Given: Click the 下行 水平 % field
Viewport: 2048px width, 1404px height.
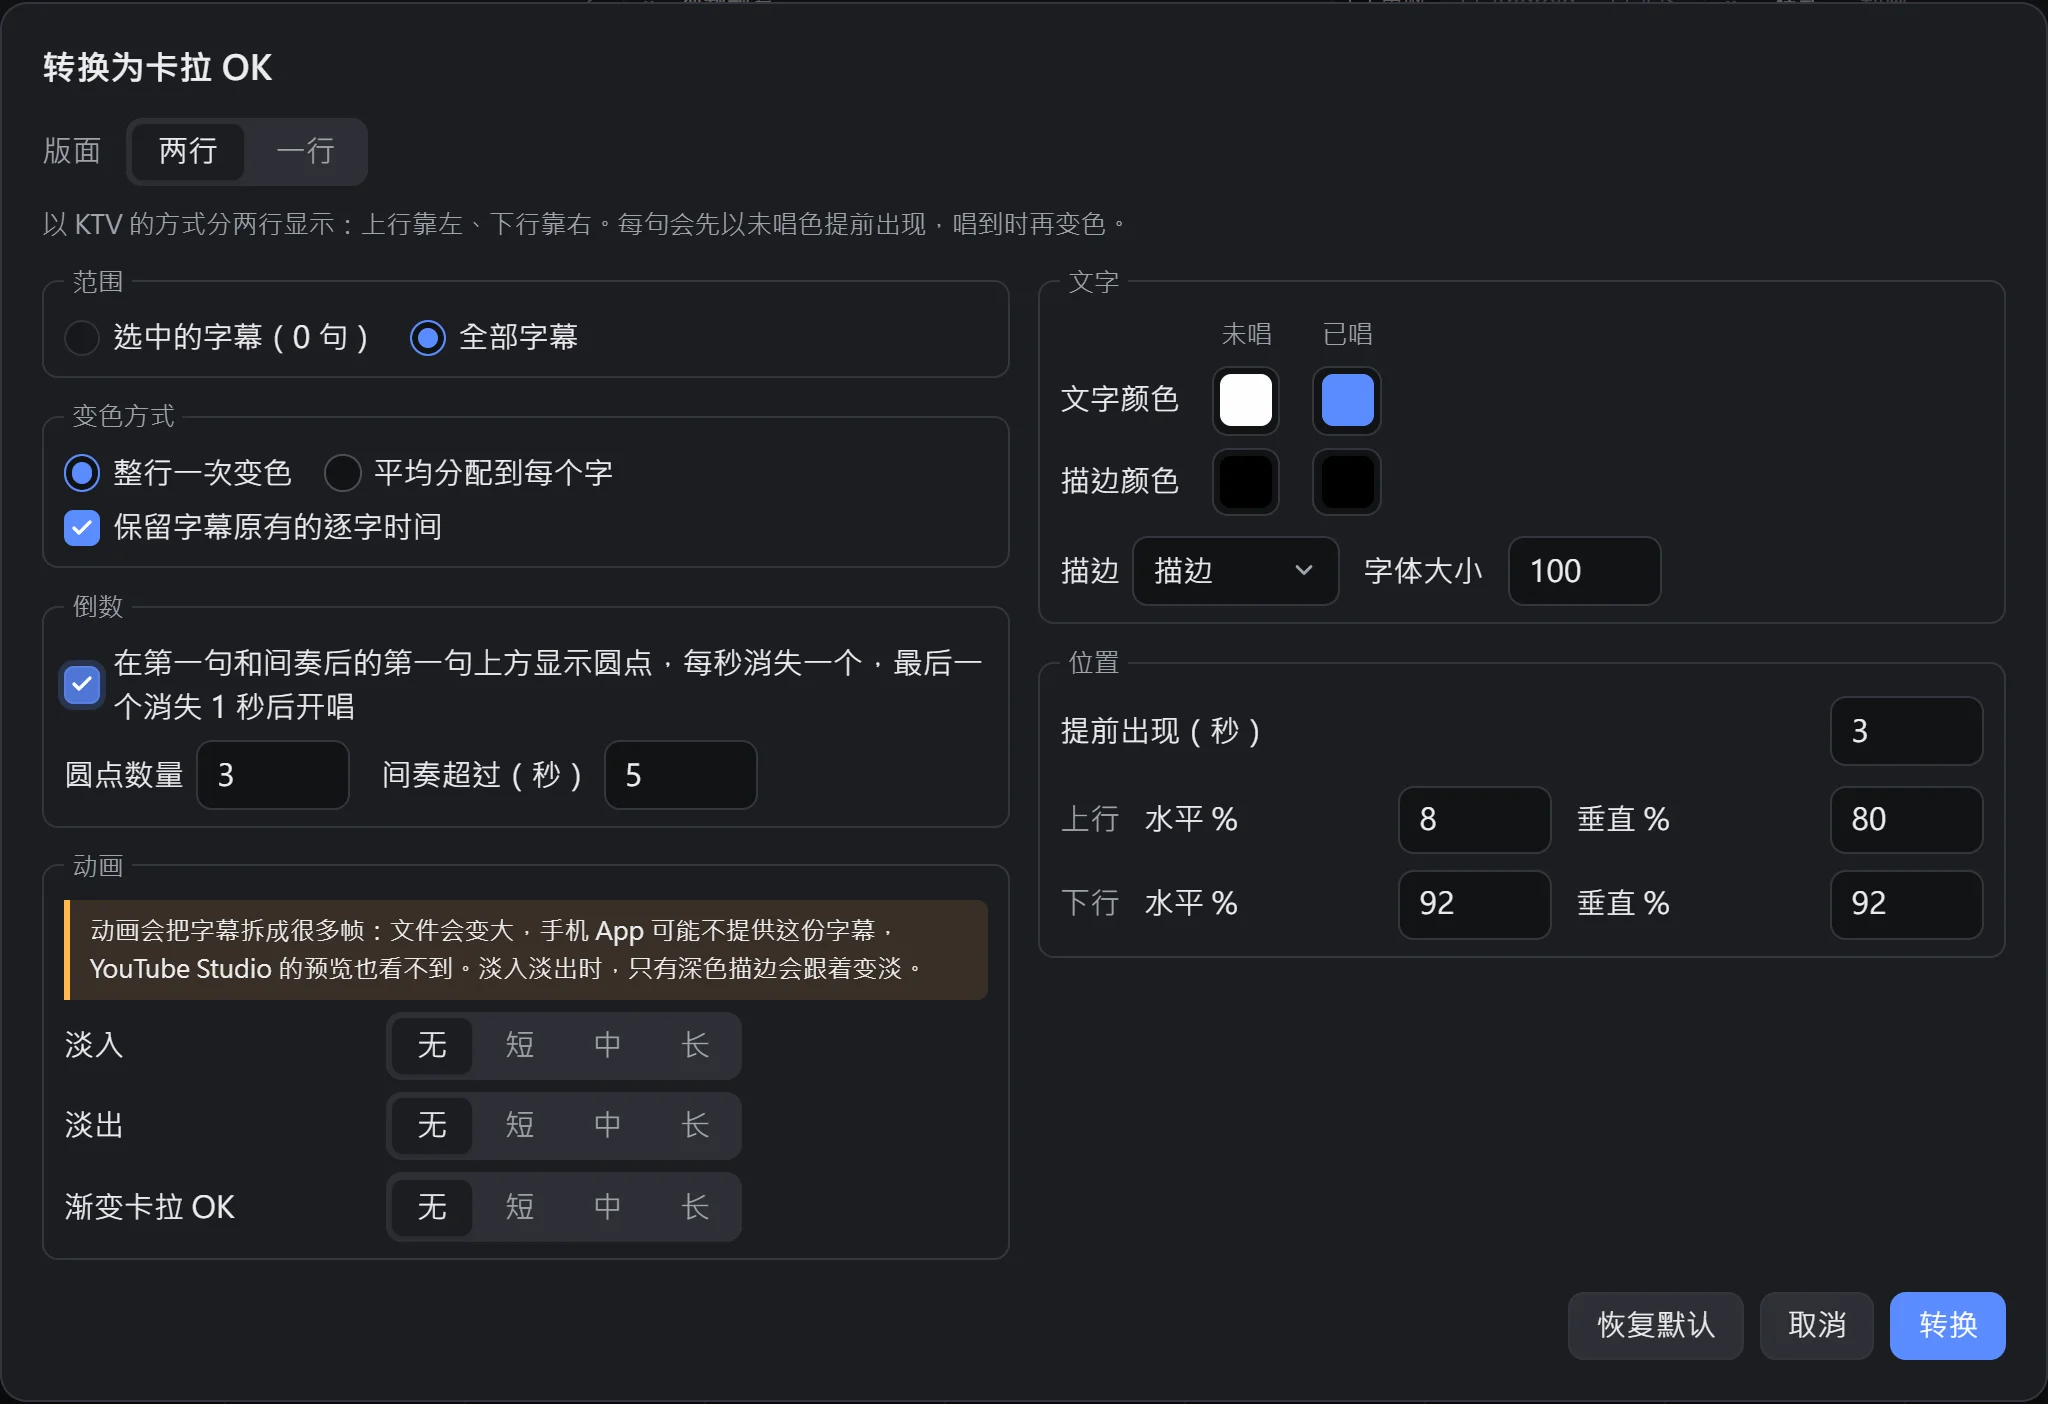Looking at the screenshot, I should [x=1475, y=904].
